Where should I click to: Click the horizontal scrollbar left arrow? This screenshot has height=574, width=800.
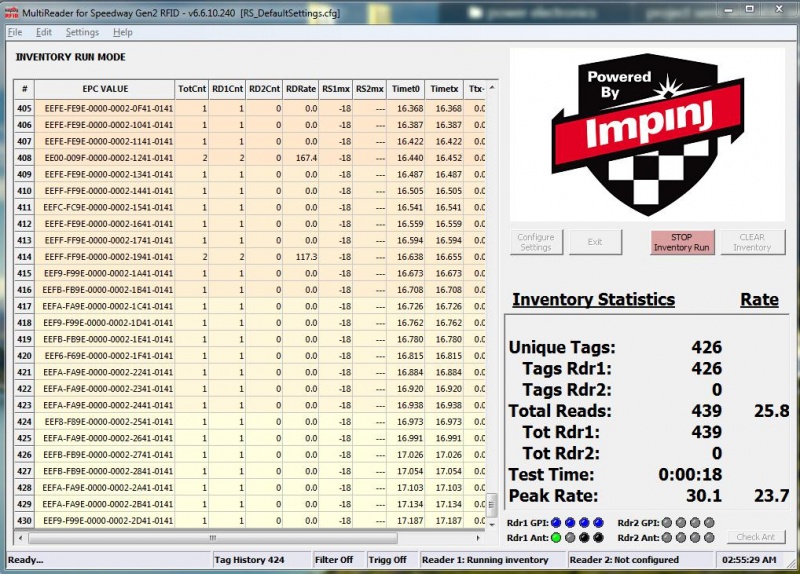20,538
